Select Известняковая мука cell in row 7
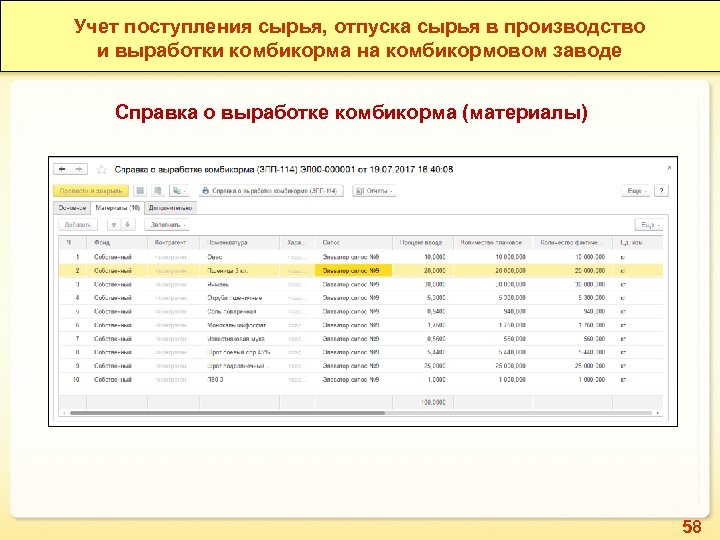 point(239,339)
